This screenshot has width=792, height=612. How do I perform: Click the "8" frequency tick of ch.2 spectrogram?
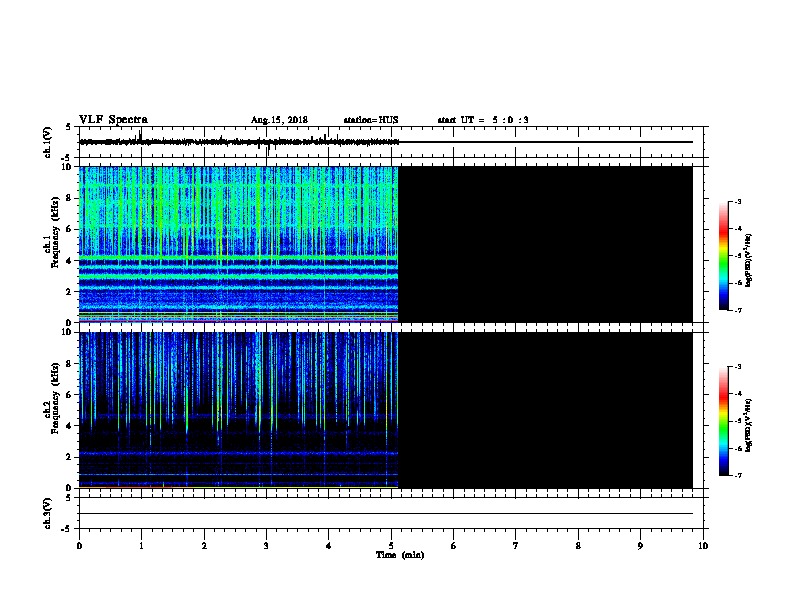click(x=69, y=364)
